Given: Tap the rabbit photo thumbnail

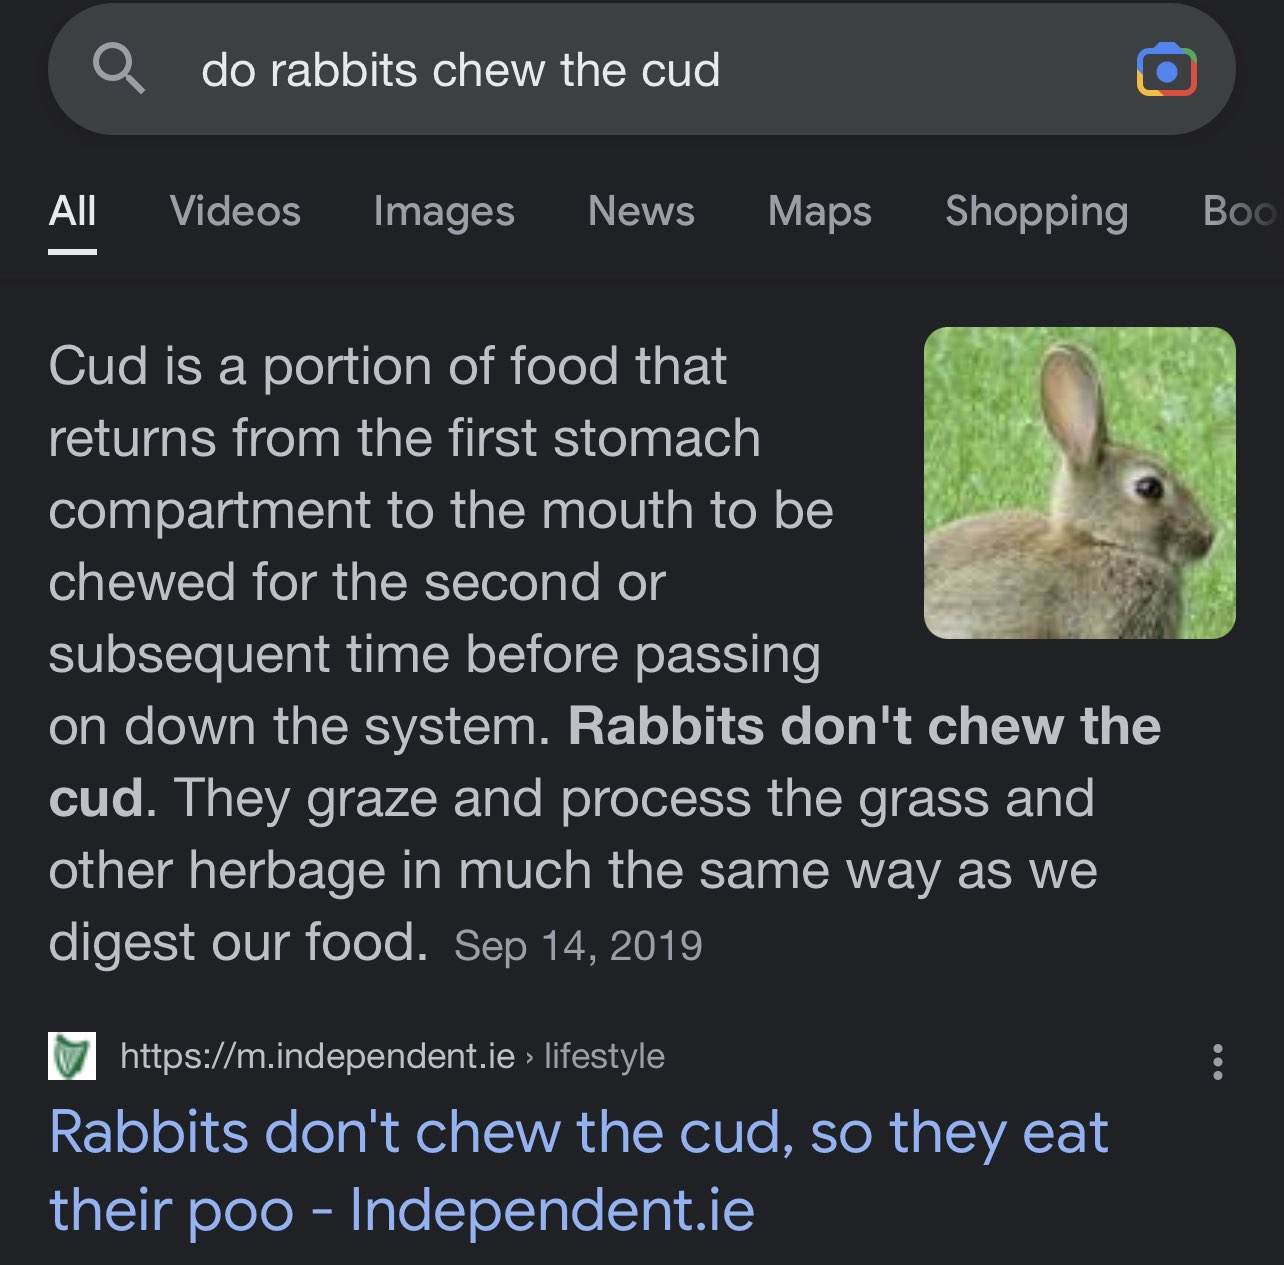Looking at the screenshot, I should (x=1079, y=483).
